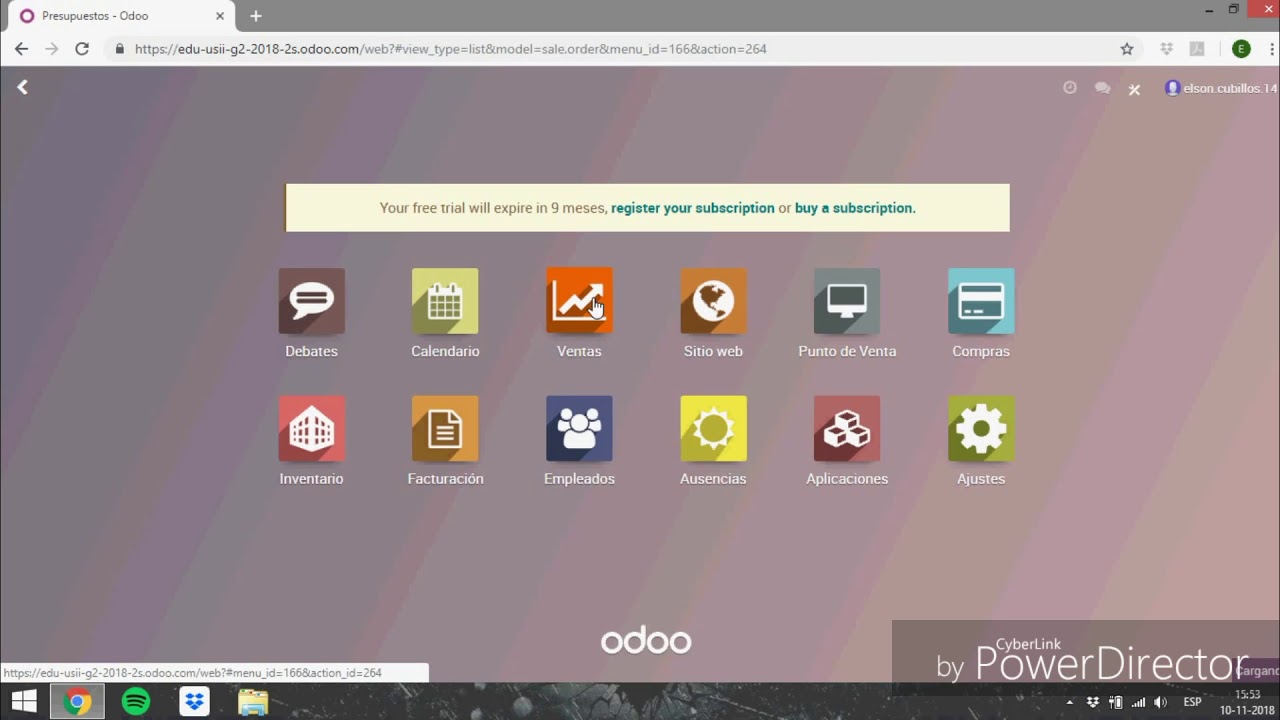Open the activities clock icon
This screenshot has width=1280, height=720.
[1070, 88]
